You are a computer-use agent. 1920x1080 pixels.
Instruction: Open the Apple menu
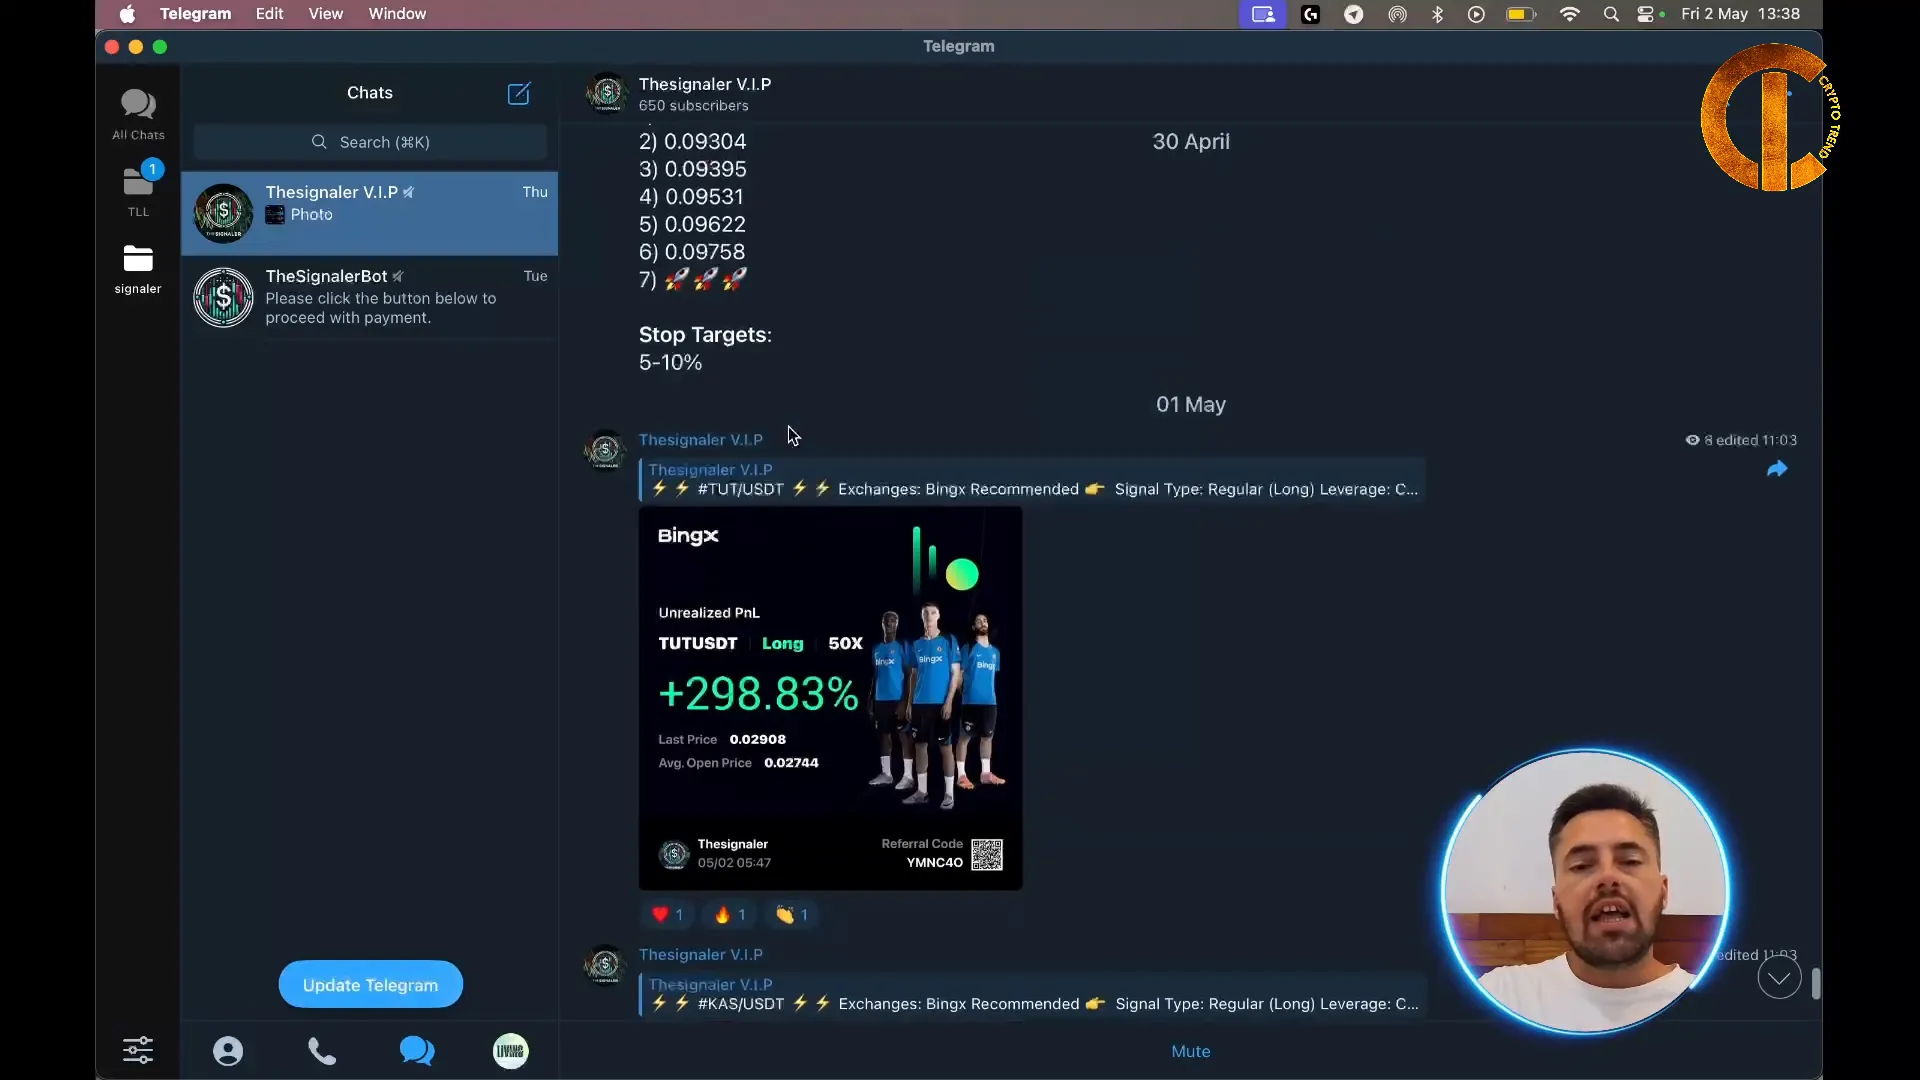[x=127, y=14]
